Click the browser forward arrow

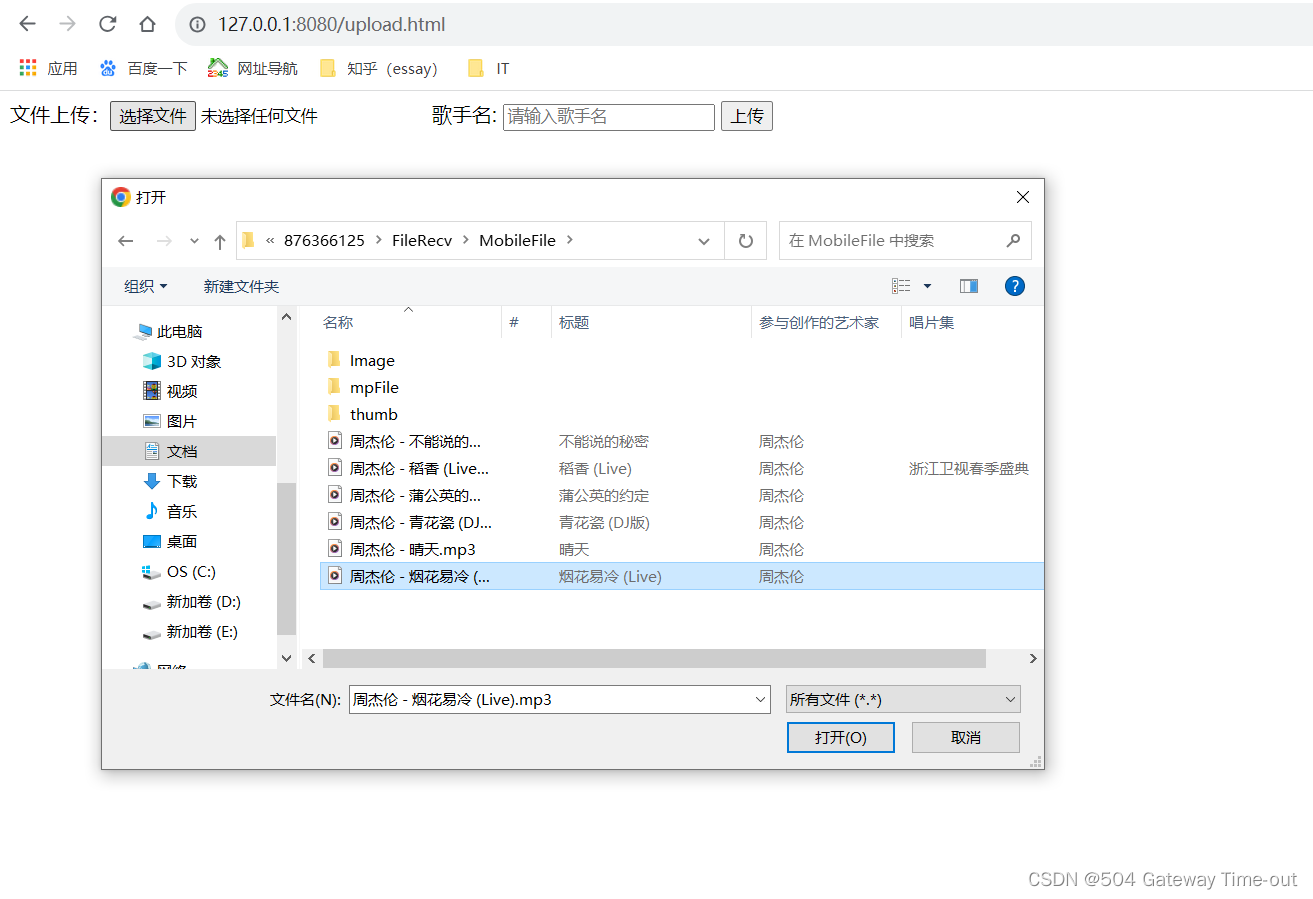(x=67, y=24)
